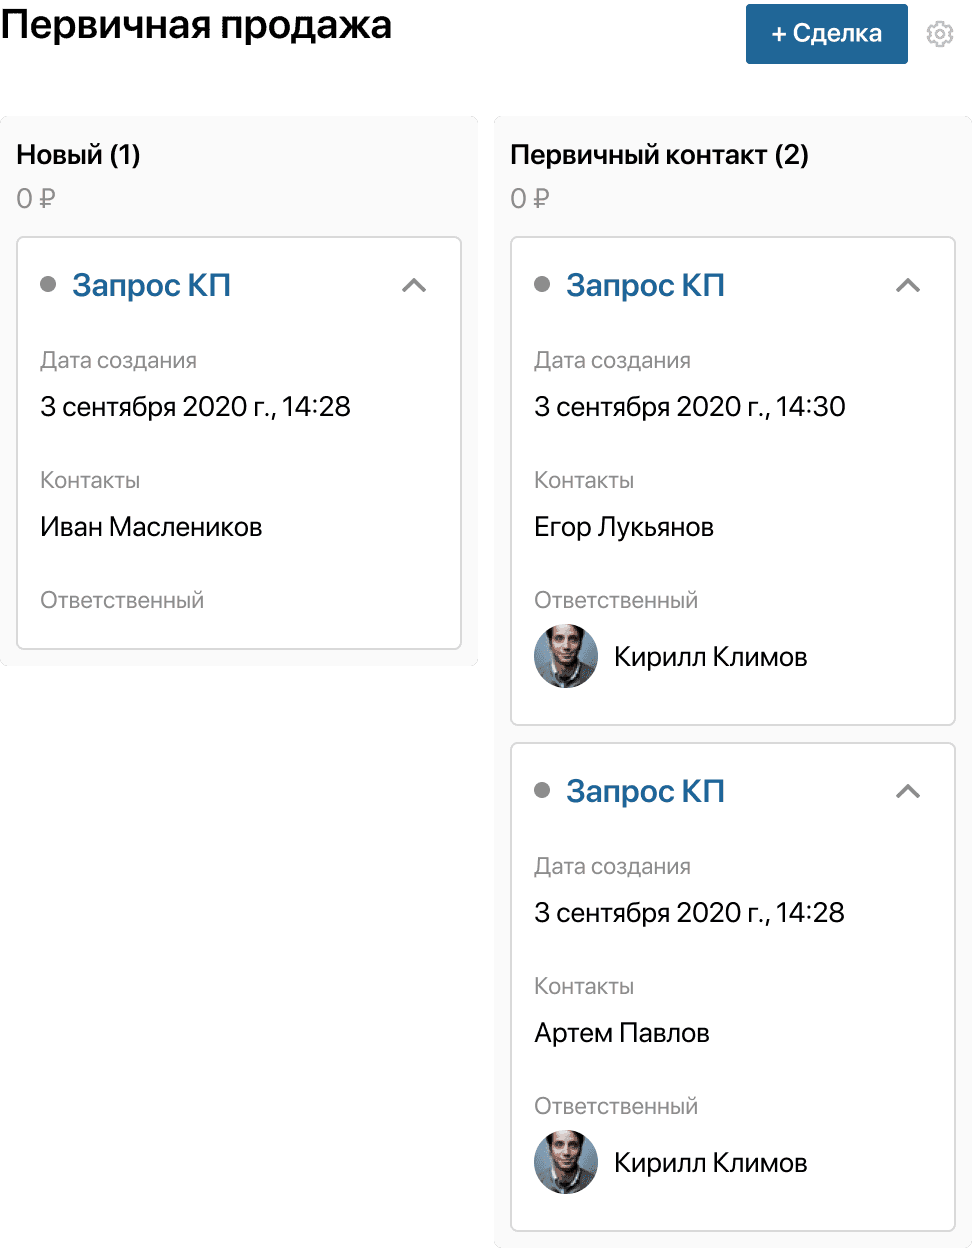Click status dot on Иван Маслеников's deal

(x=48, y=285)
